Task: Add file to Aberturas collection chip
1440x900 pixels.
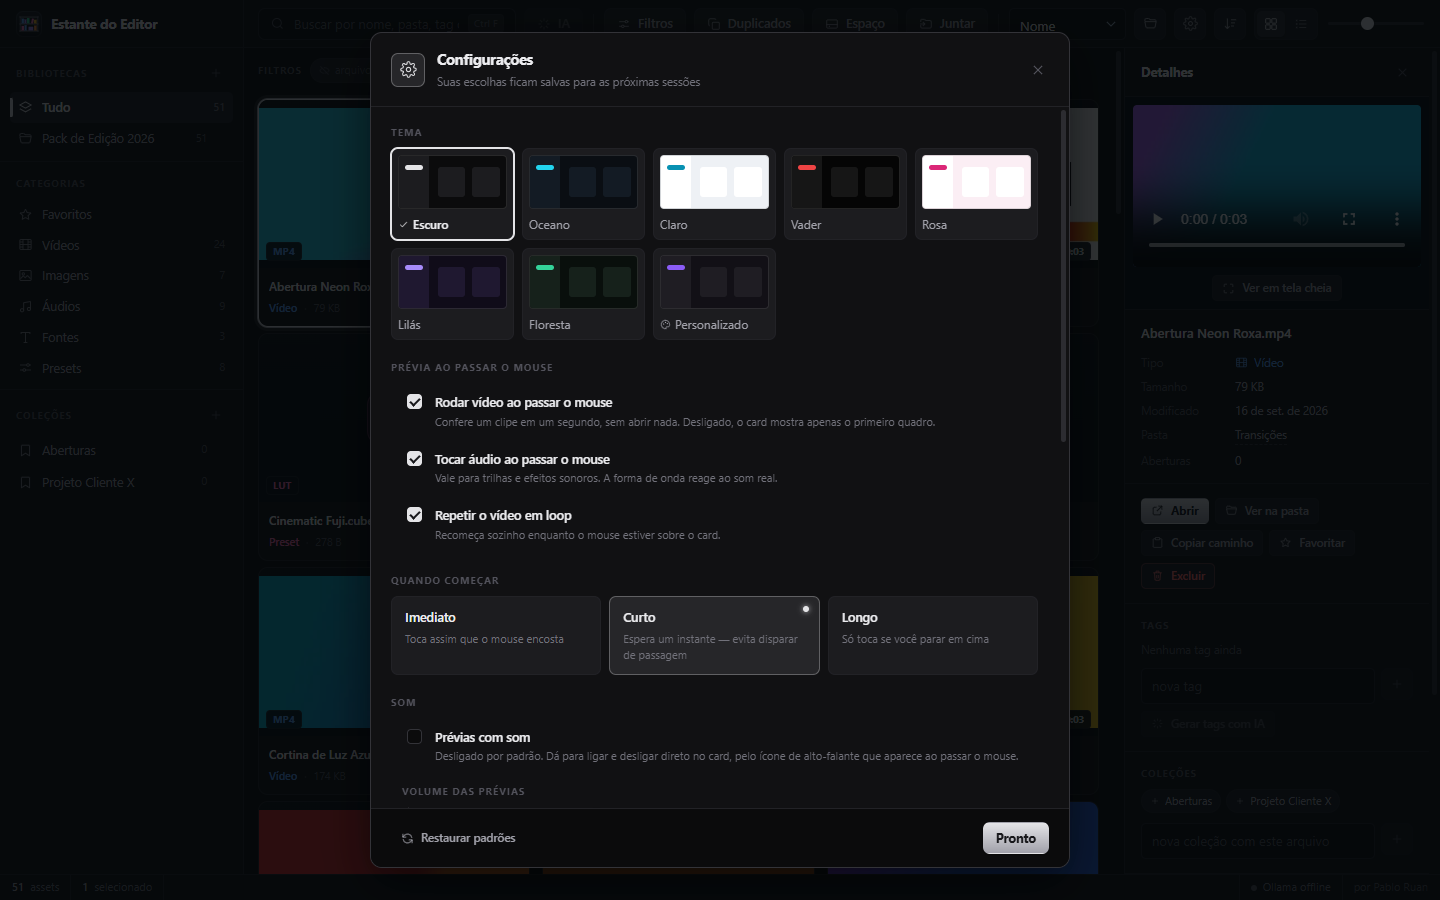Action: click(x=1181, y=801)
